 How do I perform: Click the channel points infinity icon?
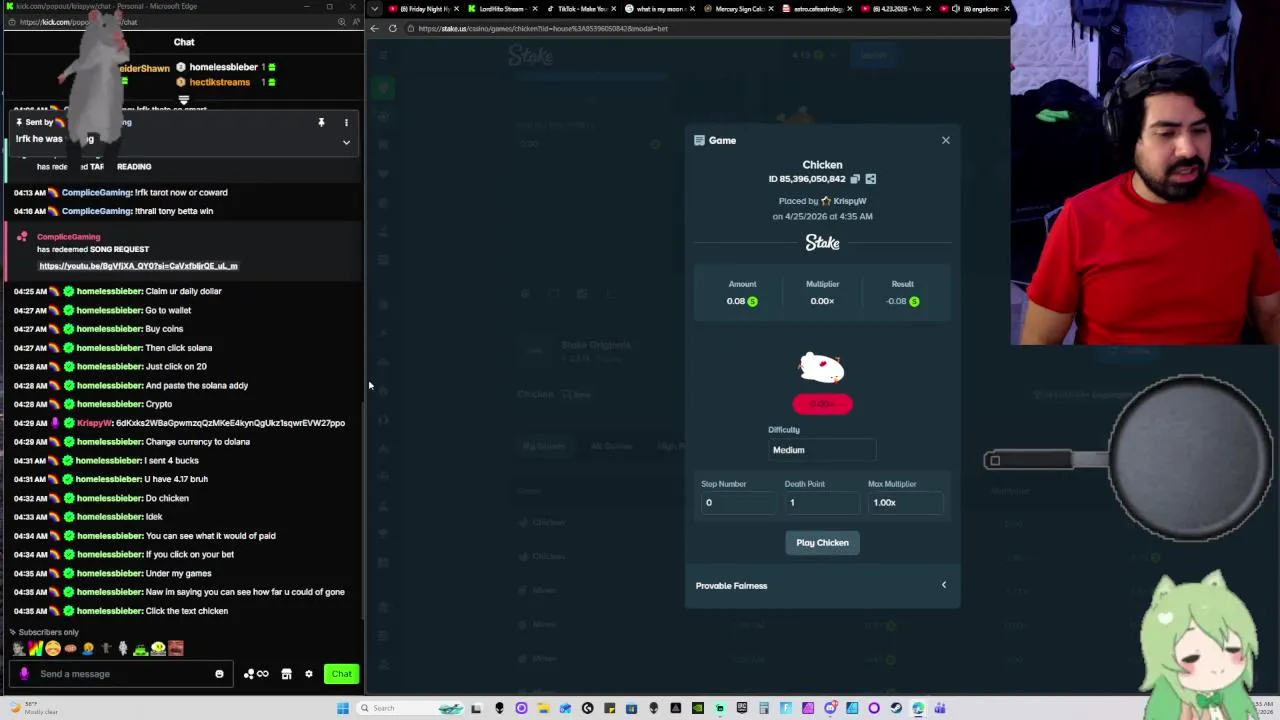(256, 674)
